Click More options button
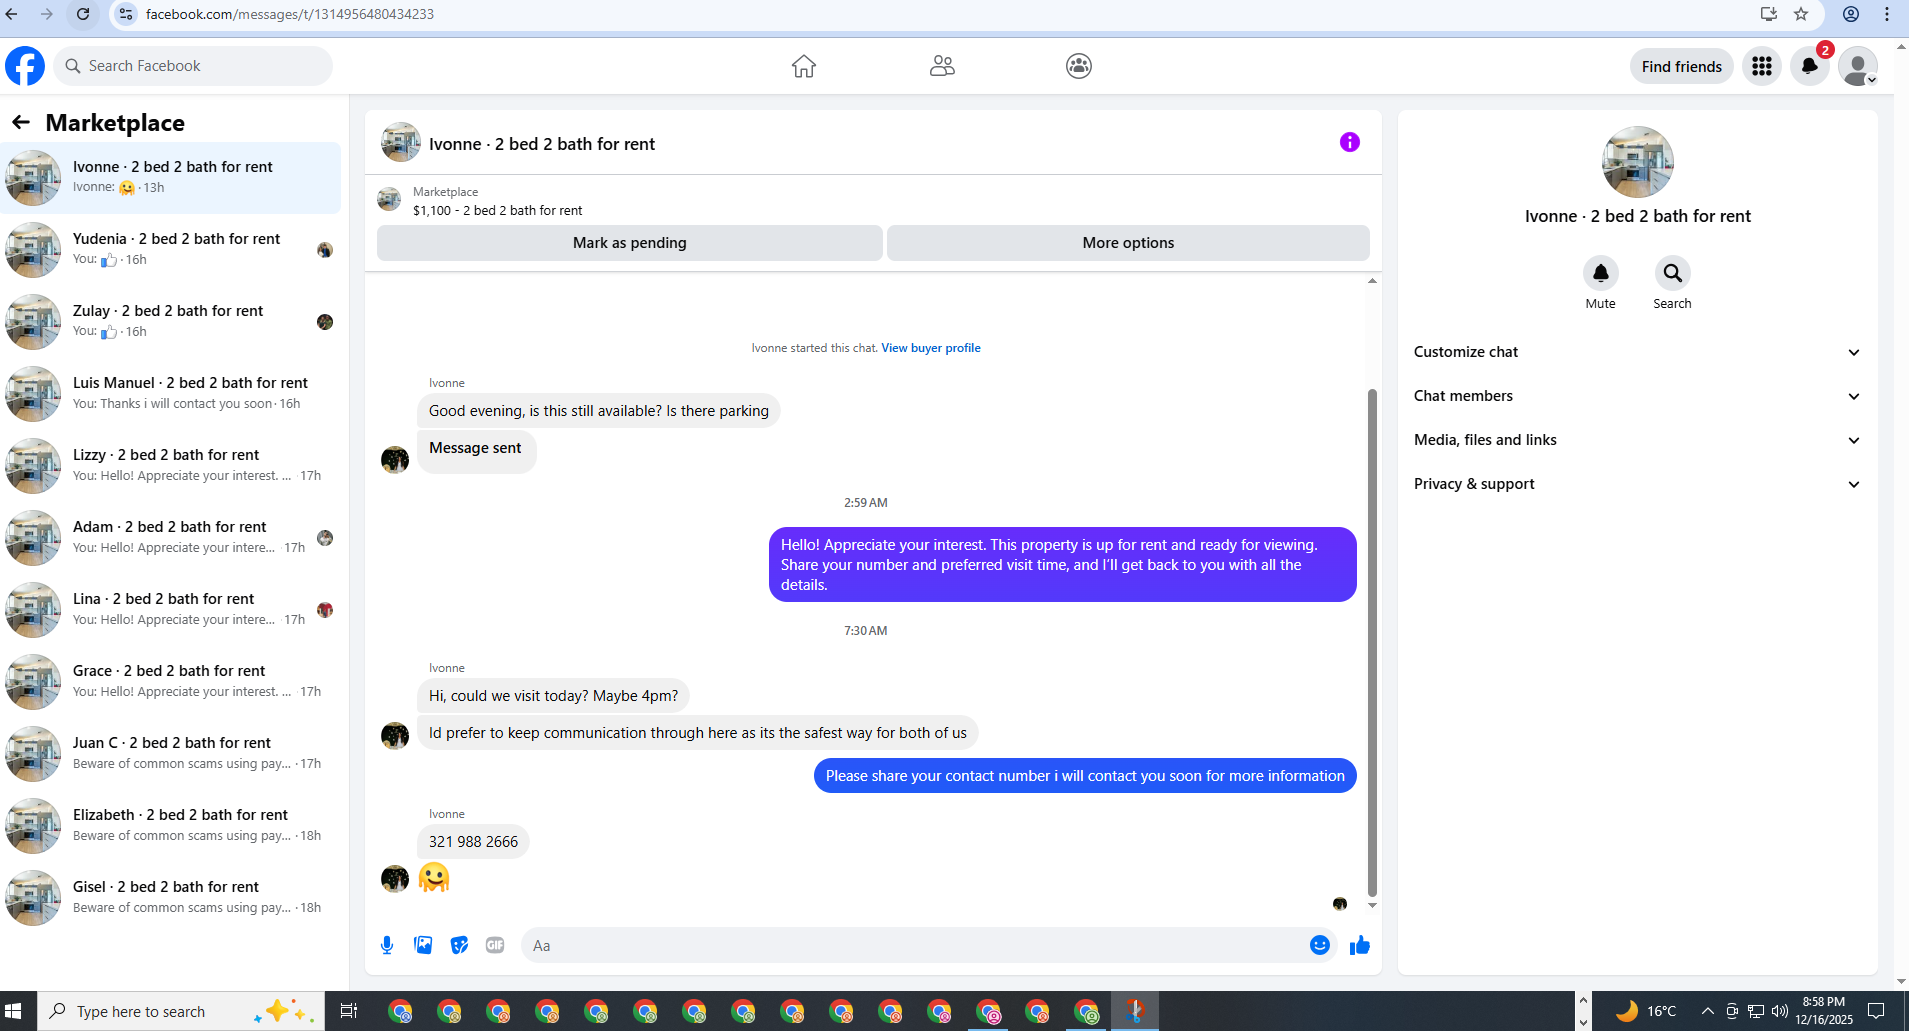1909x1031 pixels. pos(1128,243)
